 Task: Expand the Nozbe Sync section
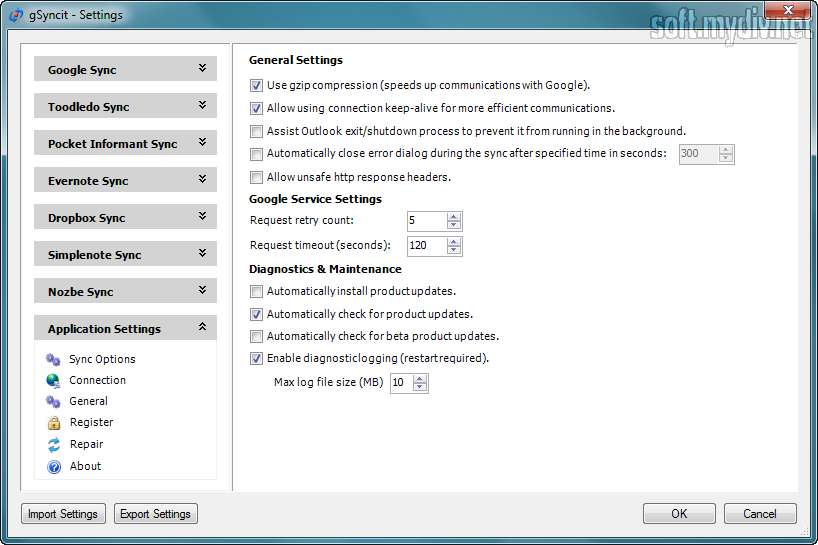[x=125, y=291]
